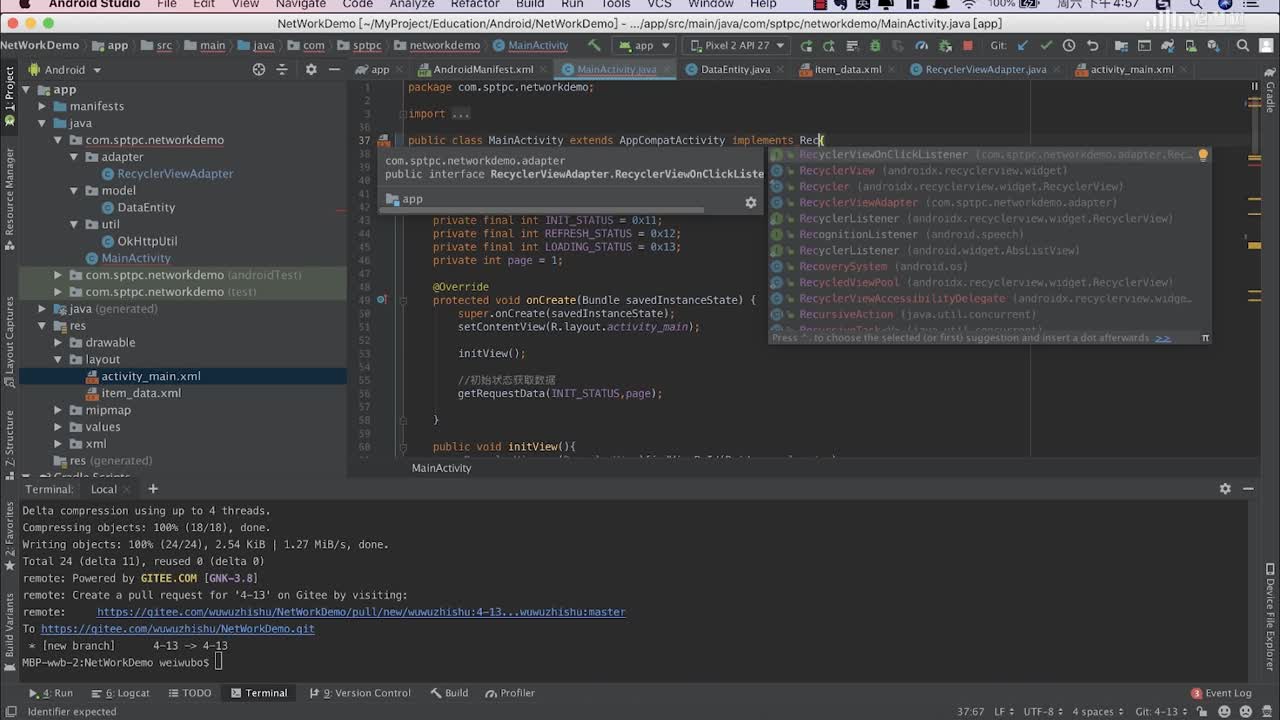Select OkHttpUtil in project tree
The height and width of the screenshot is (720, 1280).
[146, 241]
